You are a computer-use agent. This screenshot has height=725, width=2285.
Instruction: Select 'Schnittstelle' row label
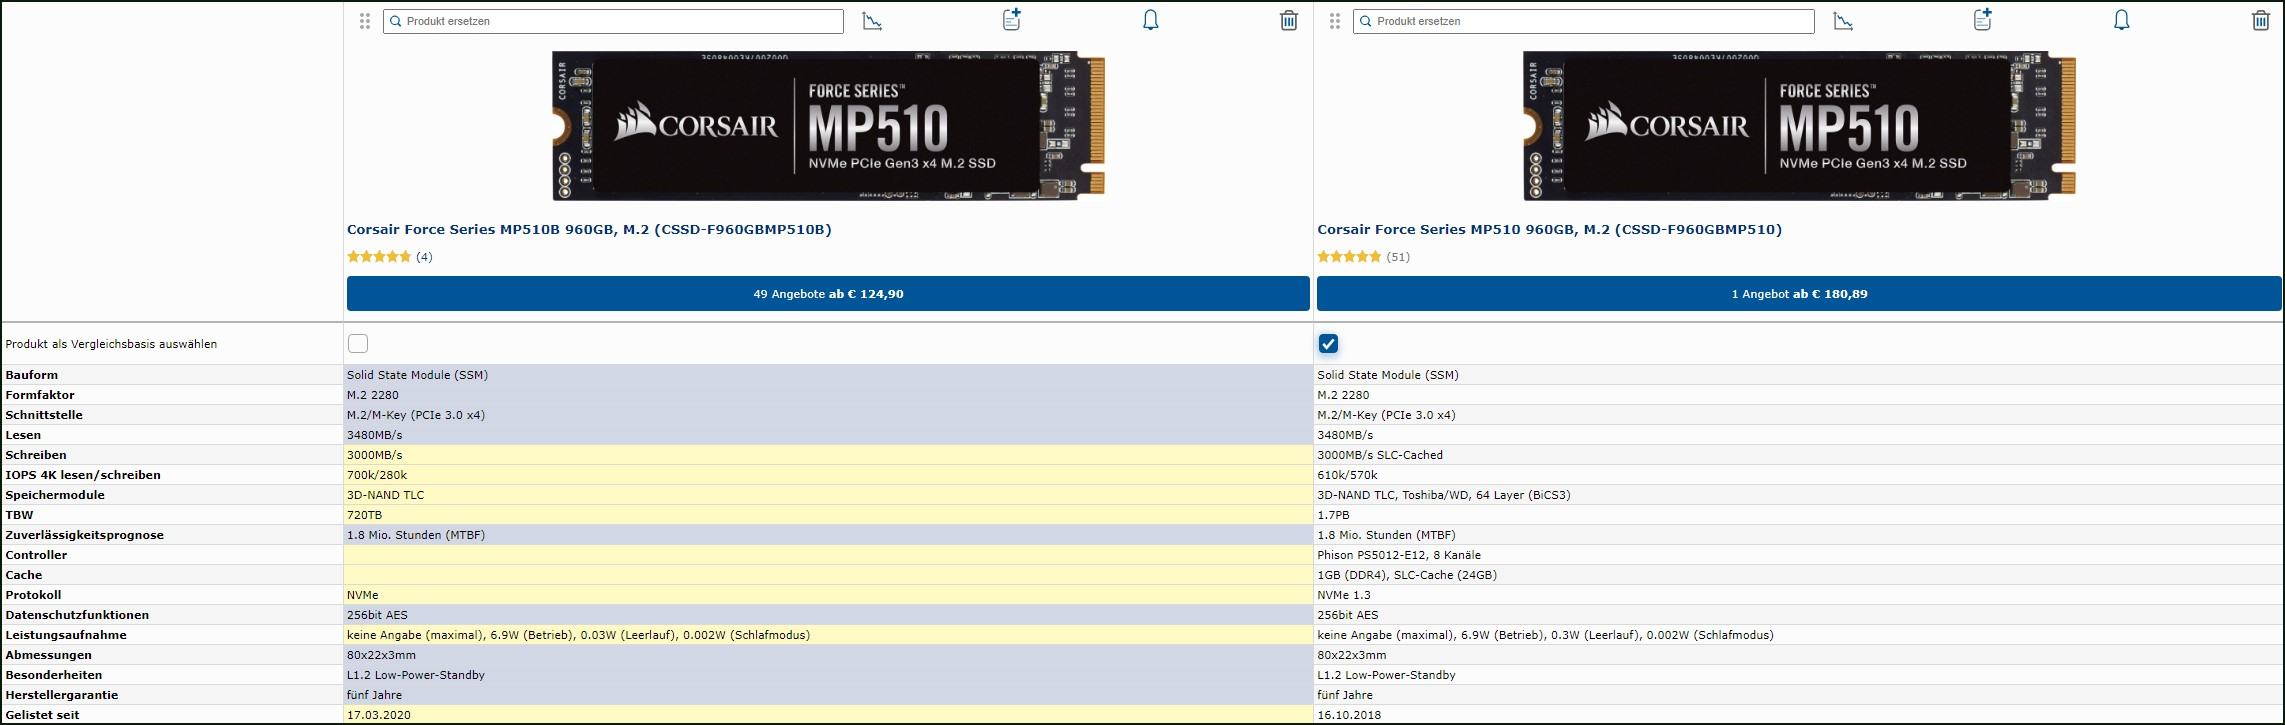point(44,415)
